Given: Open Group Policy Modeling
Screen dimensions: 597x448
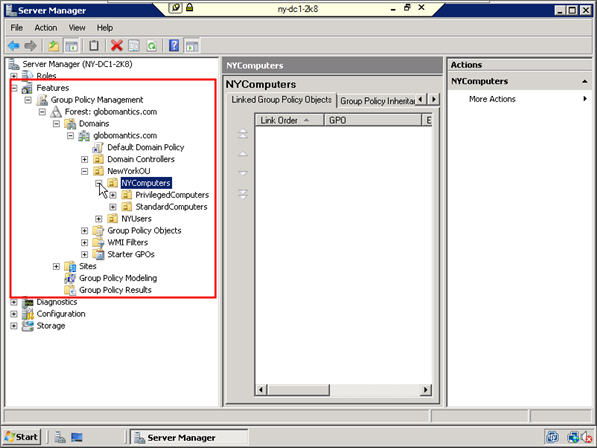Looking at the screenshot, I should coord(118,278).
